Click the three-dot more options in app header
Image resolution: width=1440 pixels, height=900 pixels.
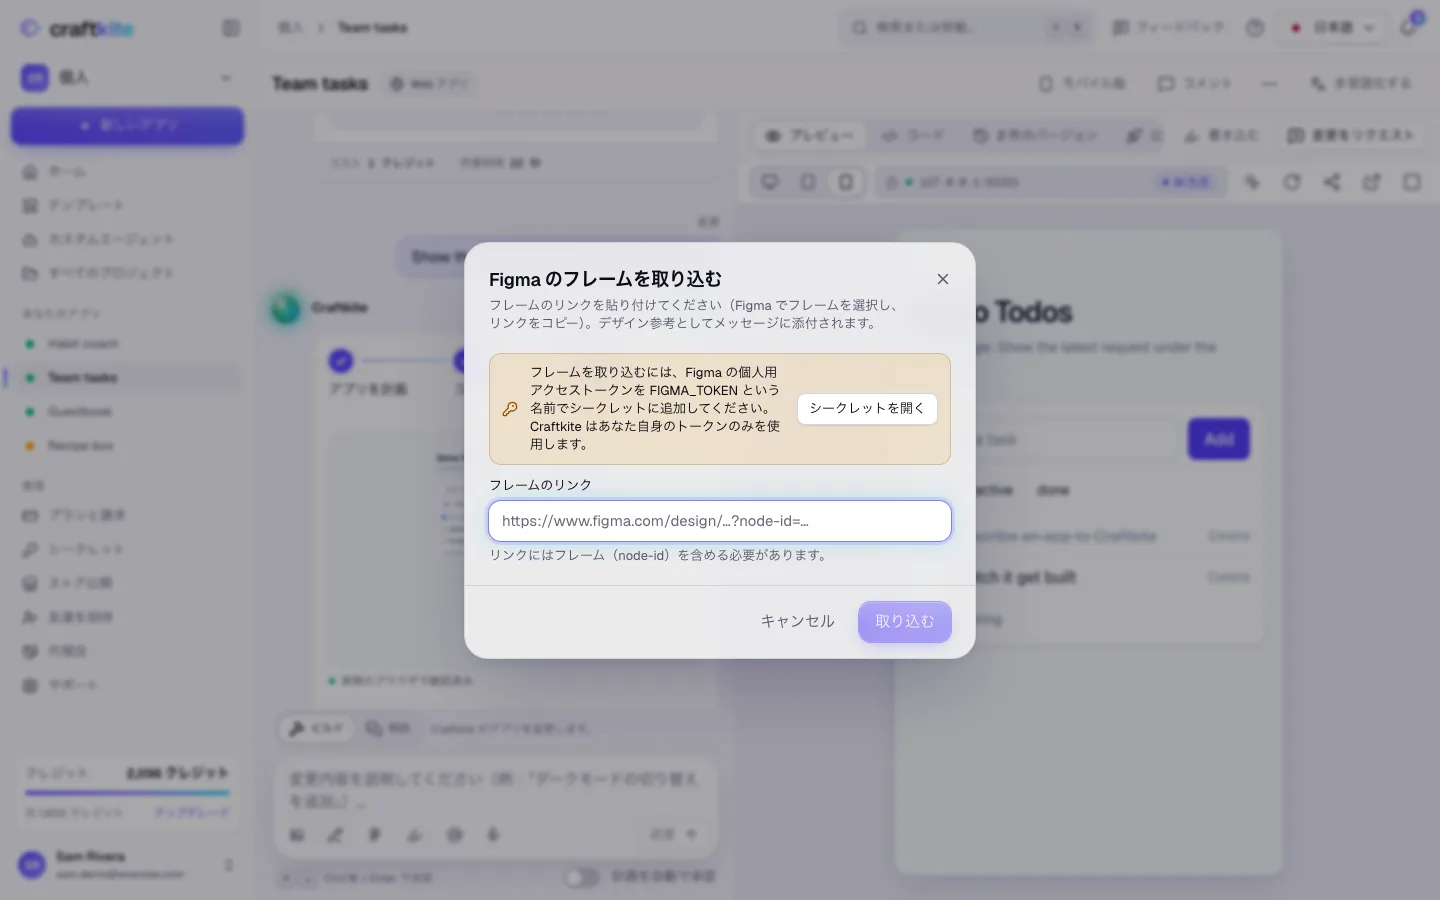coord(1269,84)
